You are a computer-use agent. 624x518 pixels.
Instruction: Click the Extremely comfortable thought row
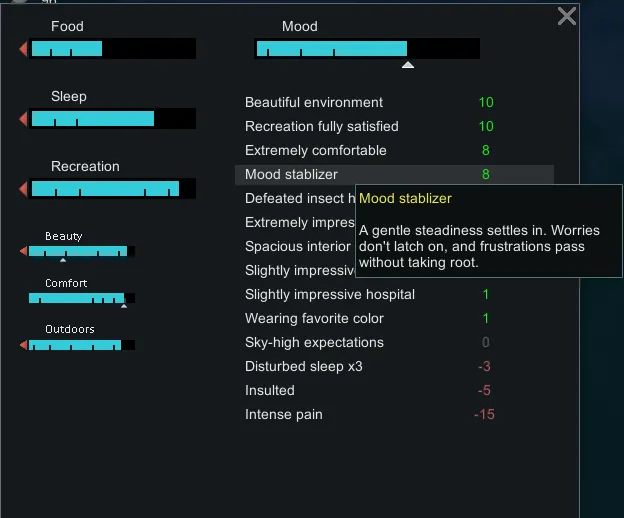pos(316,150)
